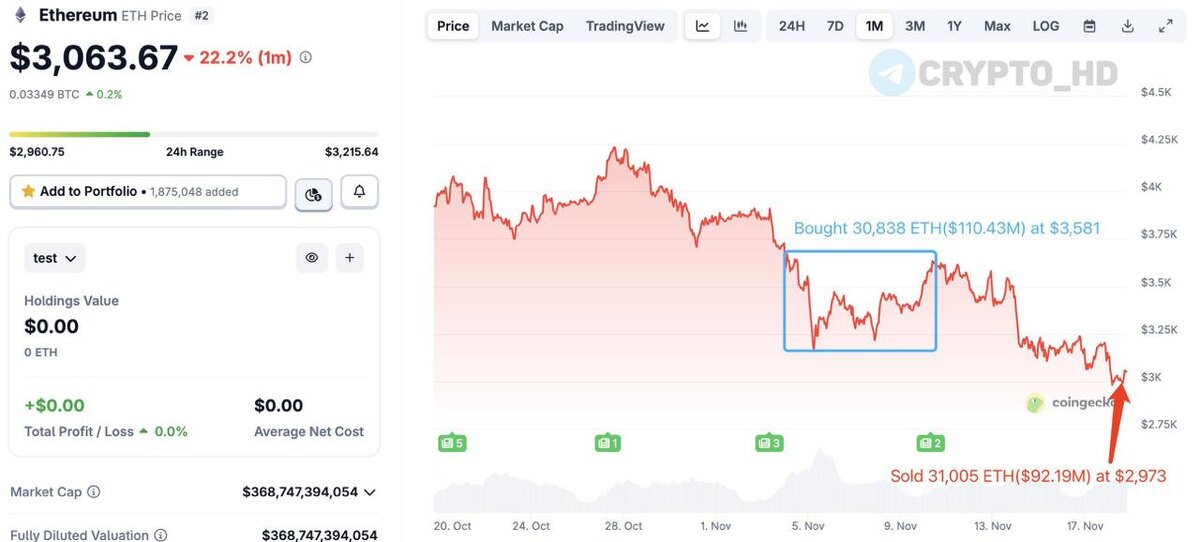Open the portfolio pie chart icon

pos(314,193)
